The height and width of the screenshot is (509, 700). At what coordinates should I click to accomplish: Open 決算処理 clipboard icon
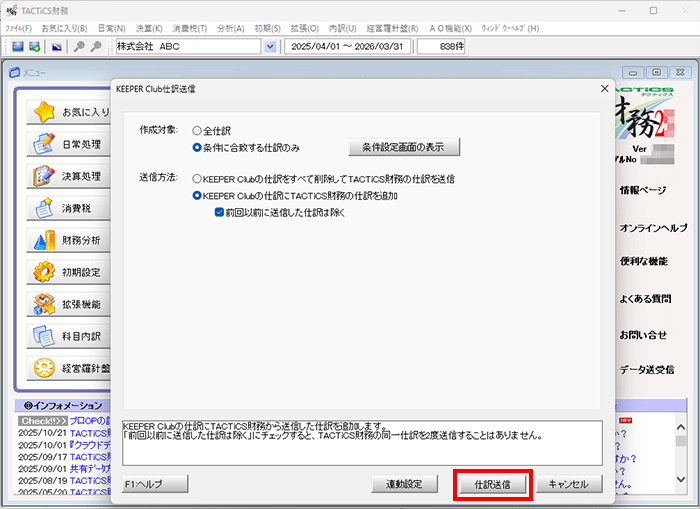pyautogui.click(x=44, y=176)
